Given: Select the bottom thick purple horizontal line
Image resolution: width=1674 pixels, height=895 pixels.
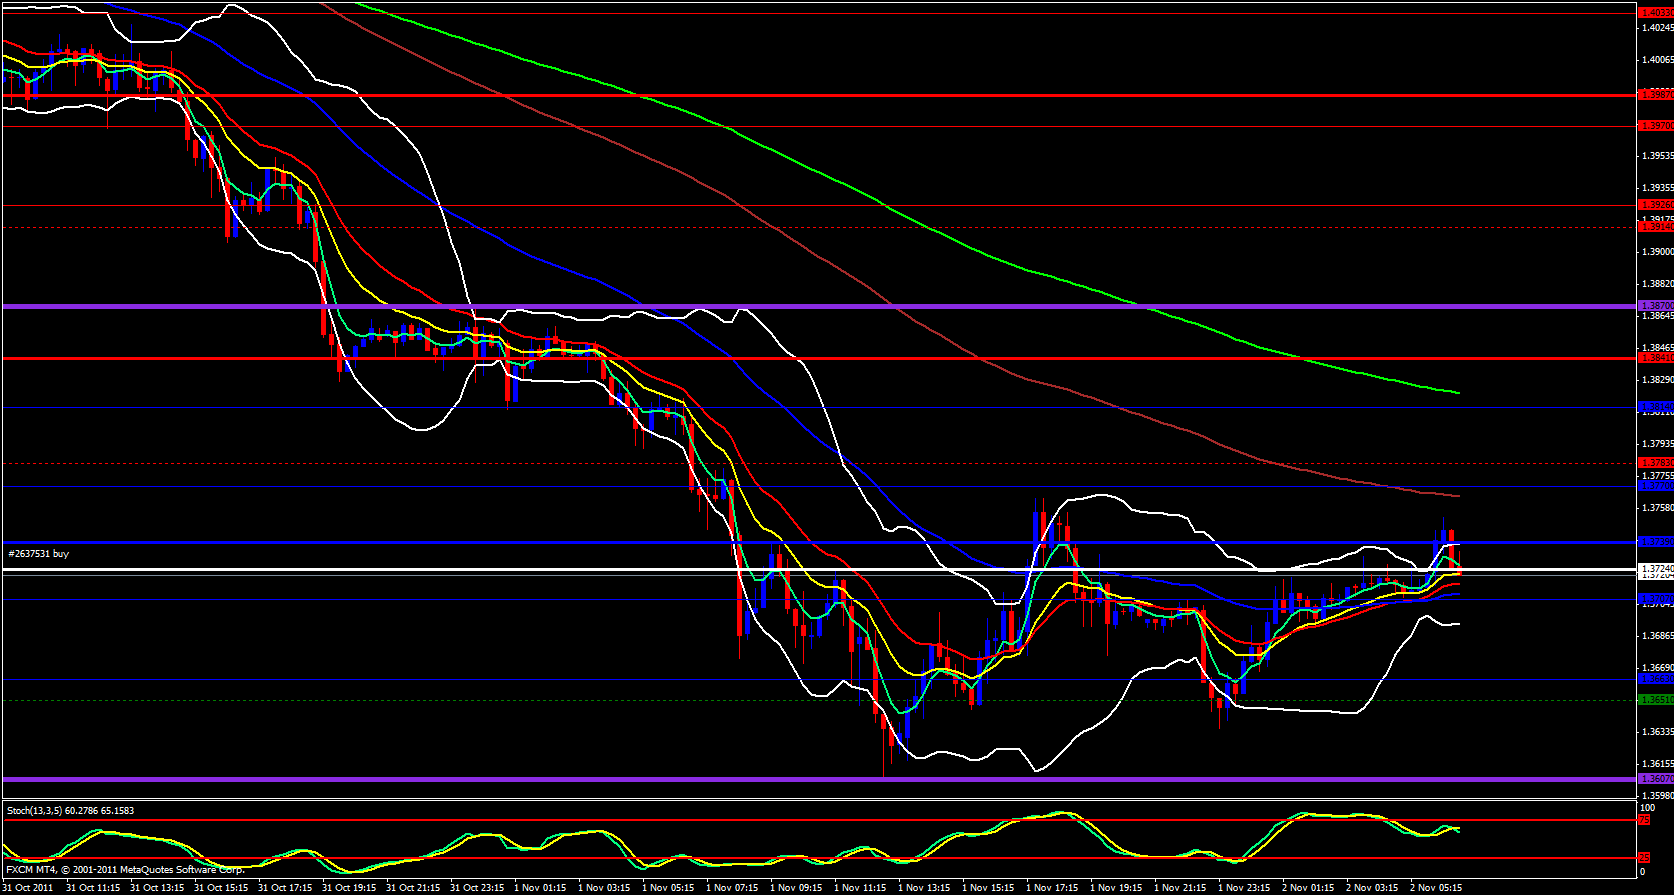Looking at the screenshot, I should point(800,779).
